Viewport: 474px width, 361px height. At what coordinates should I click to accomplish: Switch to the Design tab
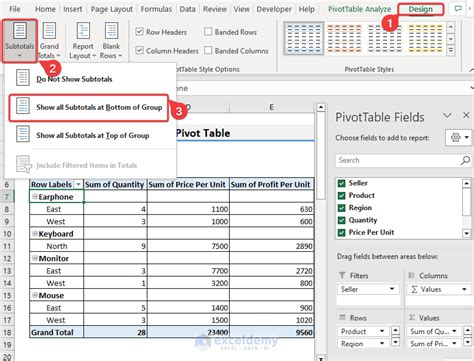[x=421, y=9]
